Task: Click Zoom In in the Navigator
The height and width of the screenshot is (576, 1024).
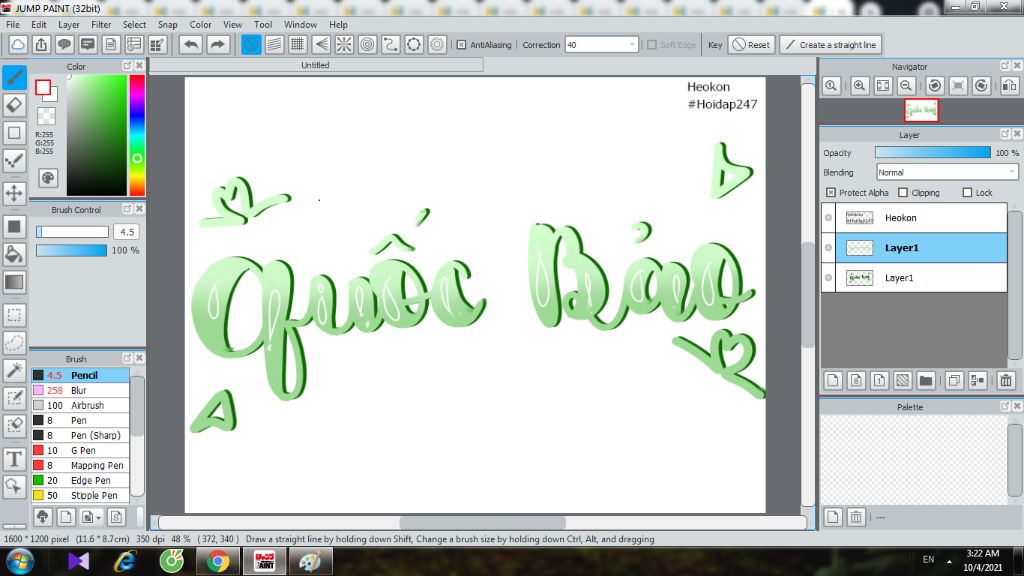Action: point(859,86)
